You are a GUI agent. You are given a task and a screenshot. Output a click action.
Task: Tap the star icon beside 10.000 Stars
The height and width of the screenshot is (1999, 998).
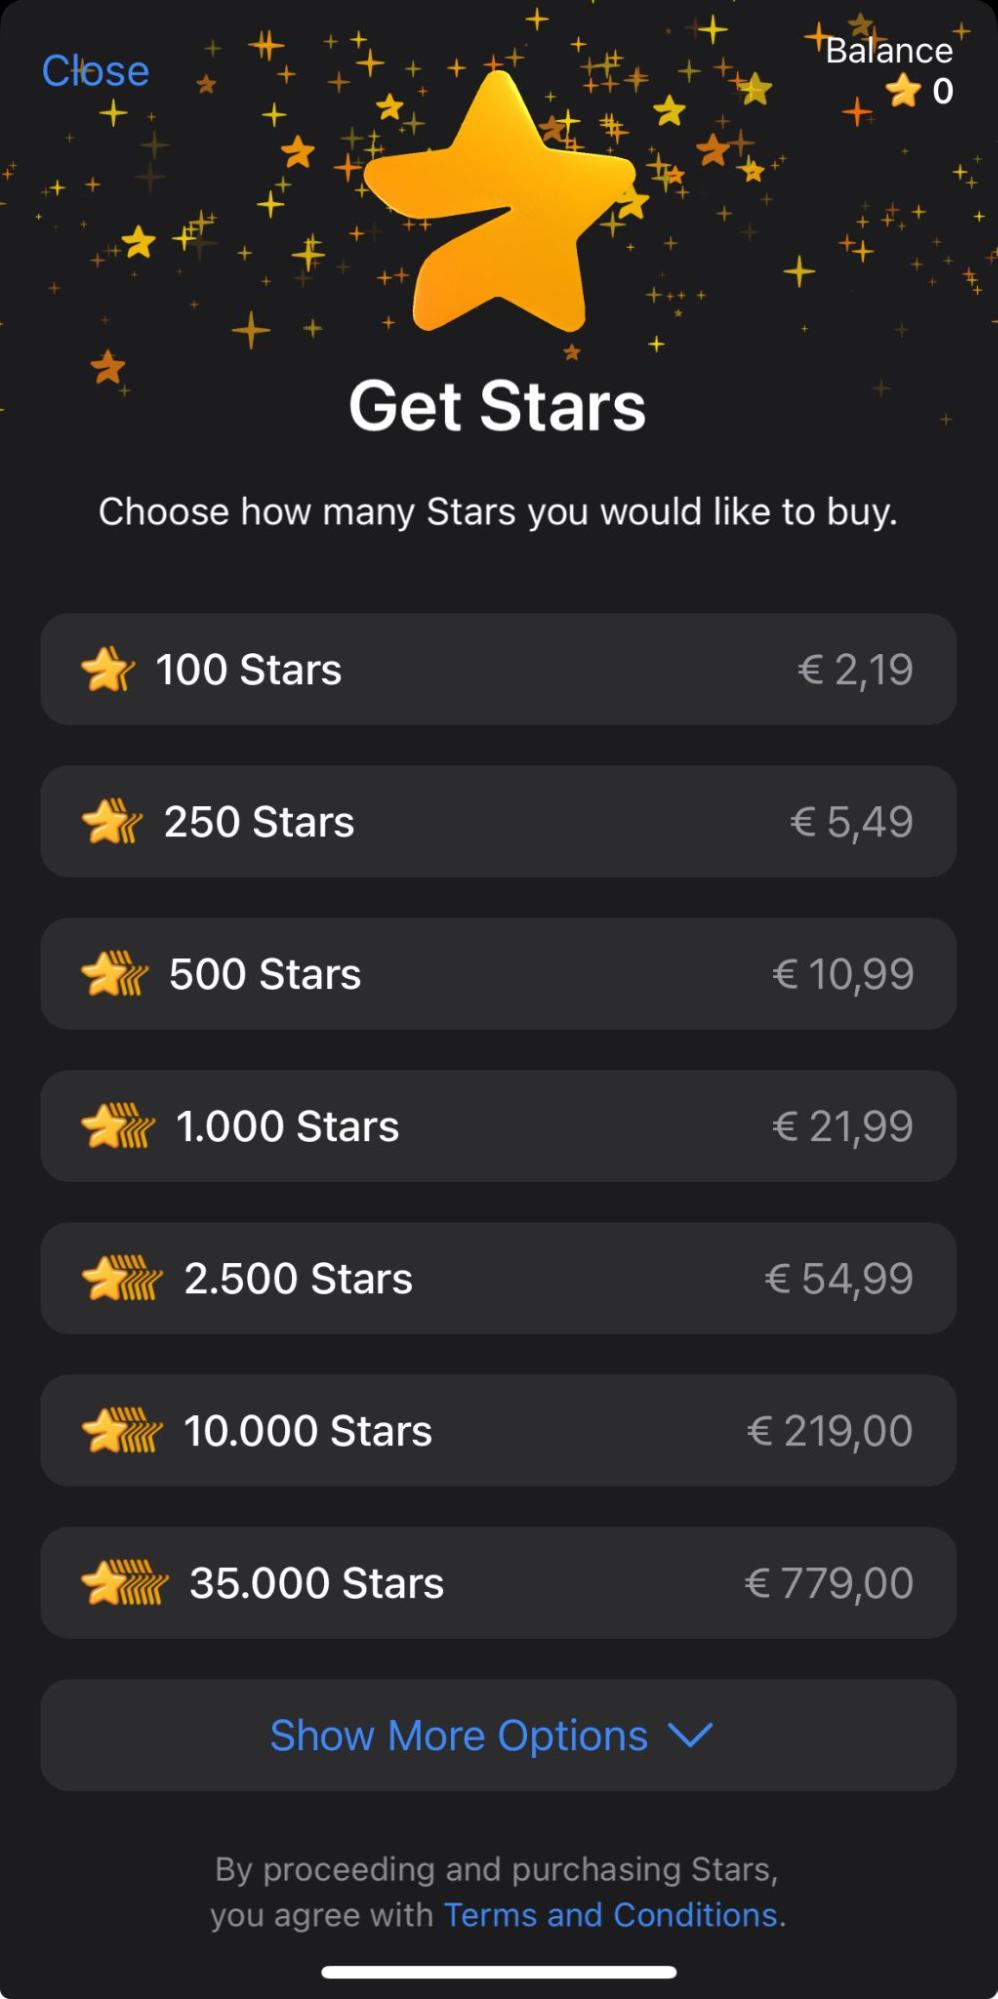121,1430
